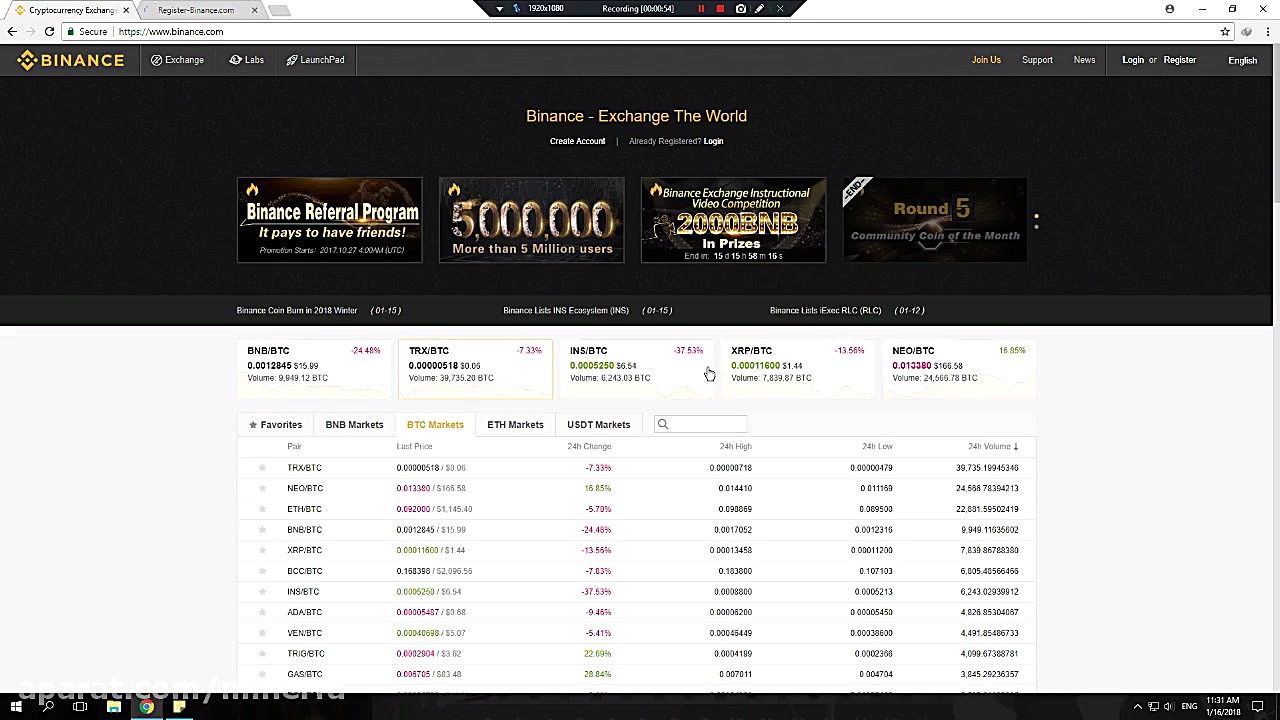Screen dimensions: 1280x720
Task: Select the TRX/BTC ticker card
Action: point(475,367)
